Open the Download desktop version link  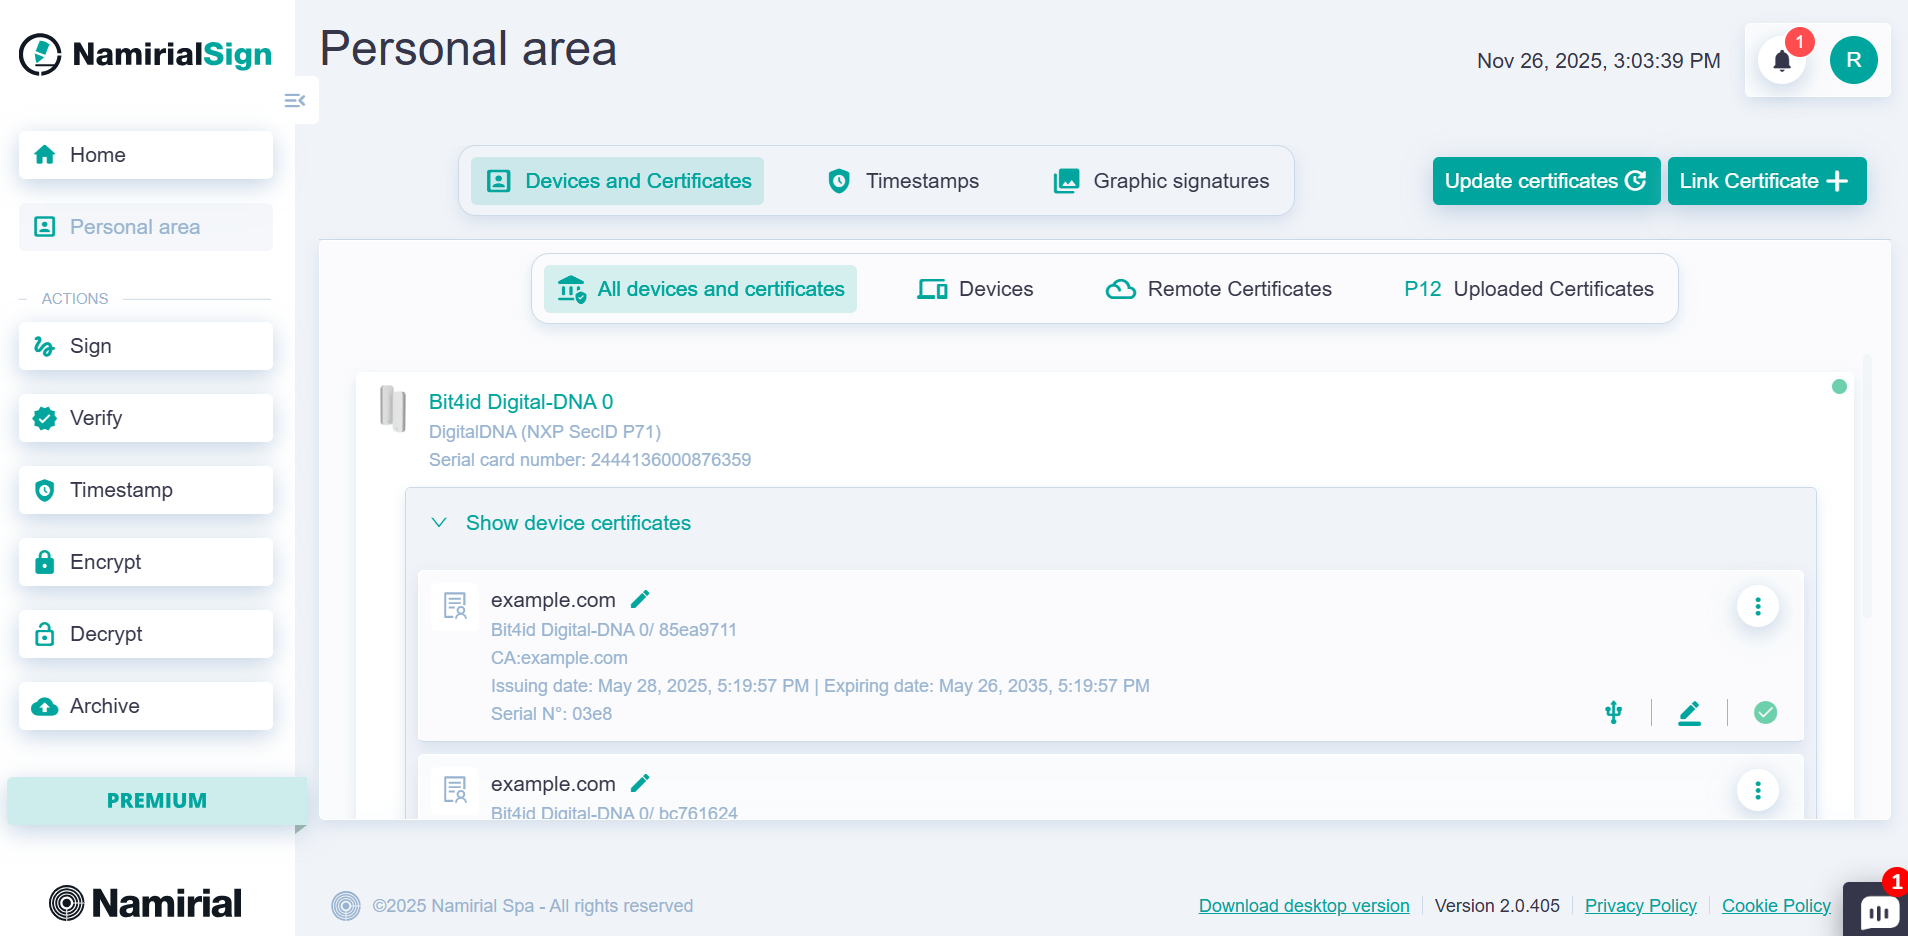(1303, 906)
